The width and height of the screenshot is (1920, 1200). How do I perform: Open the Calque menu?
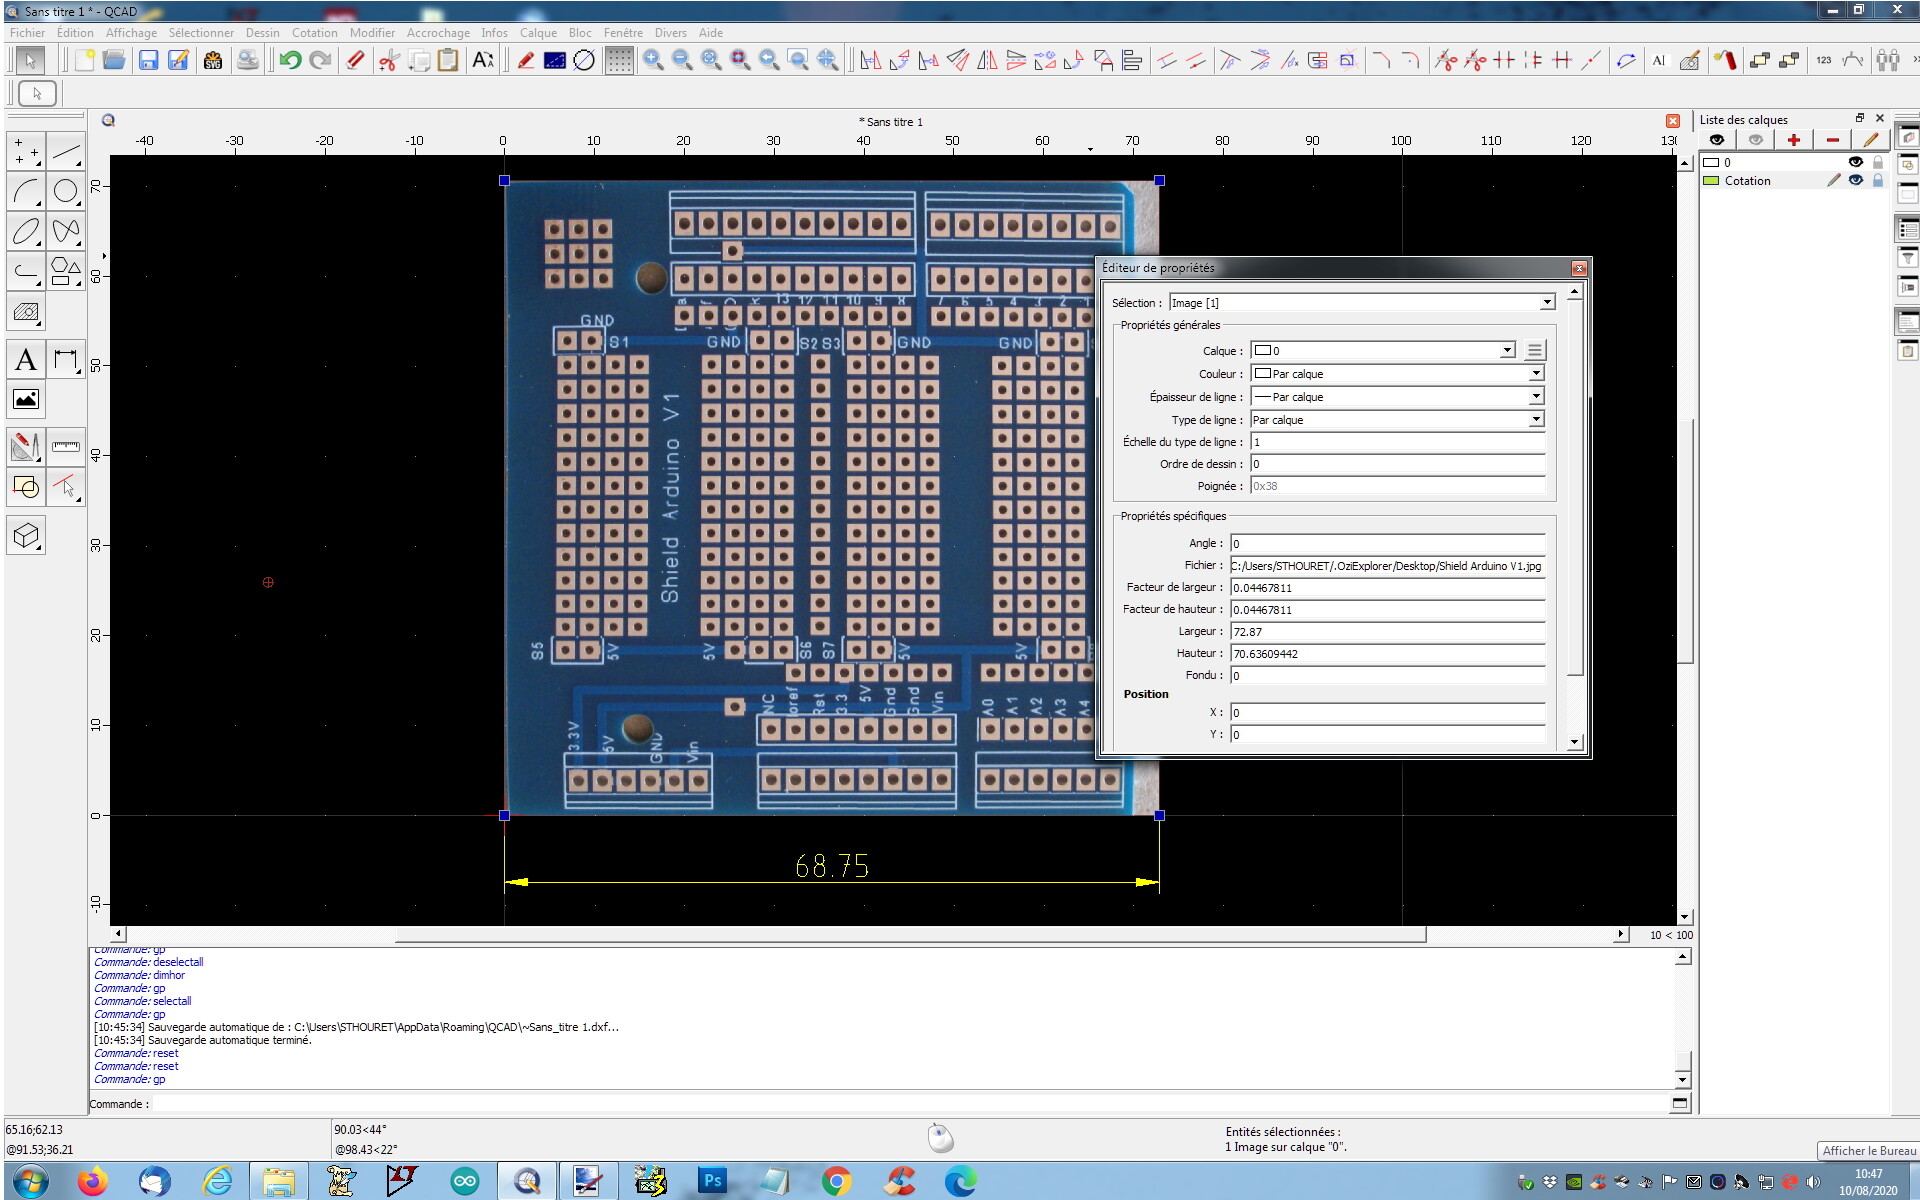coord(538,32)
